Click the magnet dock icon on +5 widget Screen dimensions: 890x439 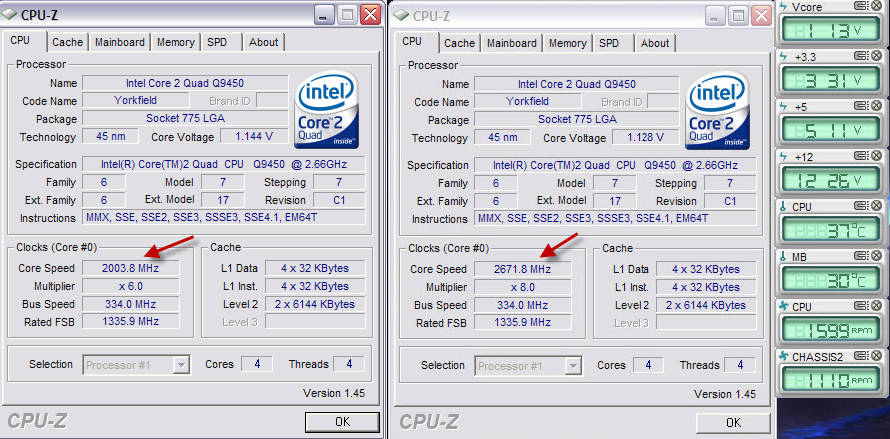coord(861,106)
